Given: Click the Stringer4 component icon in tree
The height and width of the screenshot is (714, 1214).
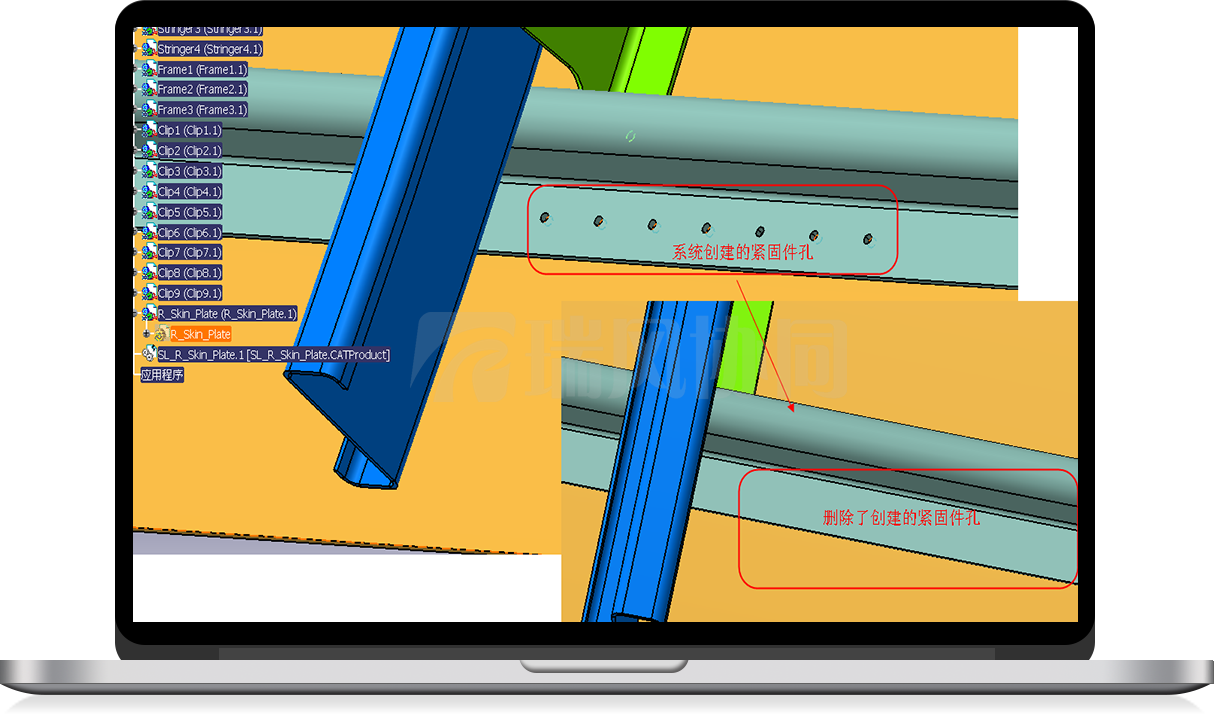Looking at the screenshot, I should [x=148, y=49].
